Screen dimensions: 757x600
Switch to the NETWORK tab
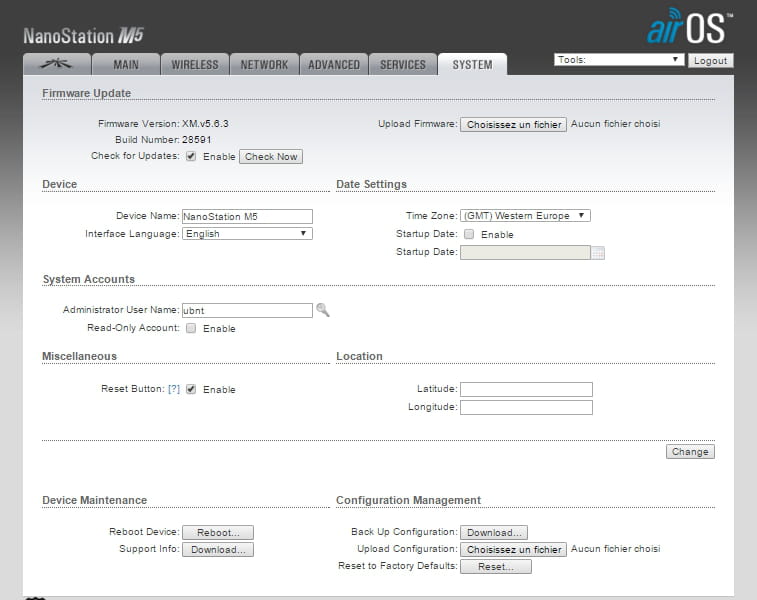pyautogui.click(x=264, y=64)
